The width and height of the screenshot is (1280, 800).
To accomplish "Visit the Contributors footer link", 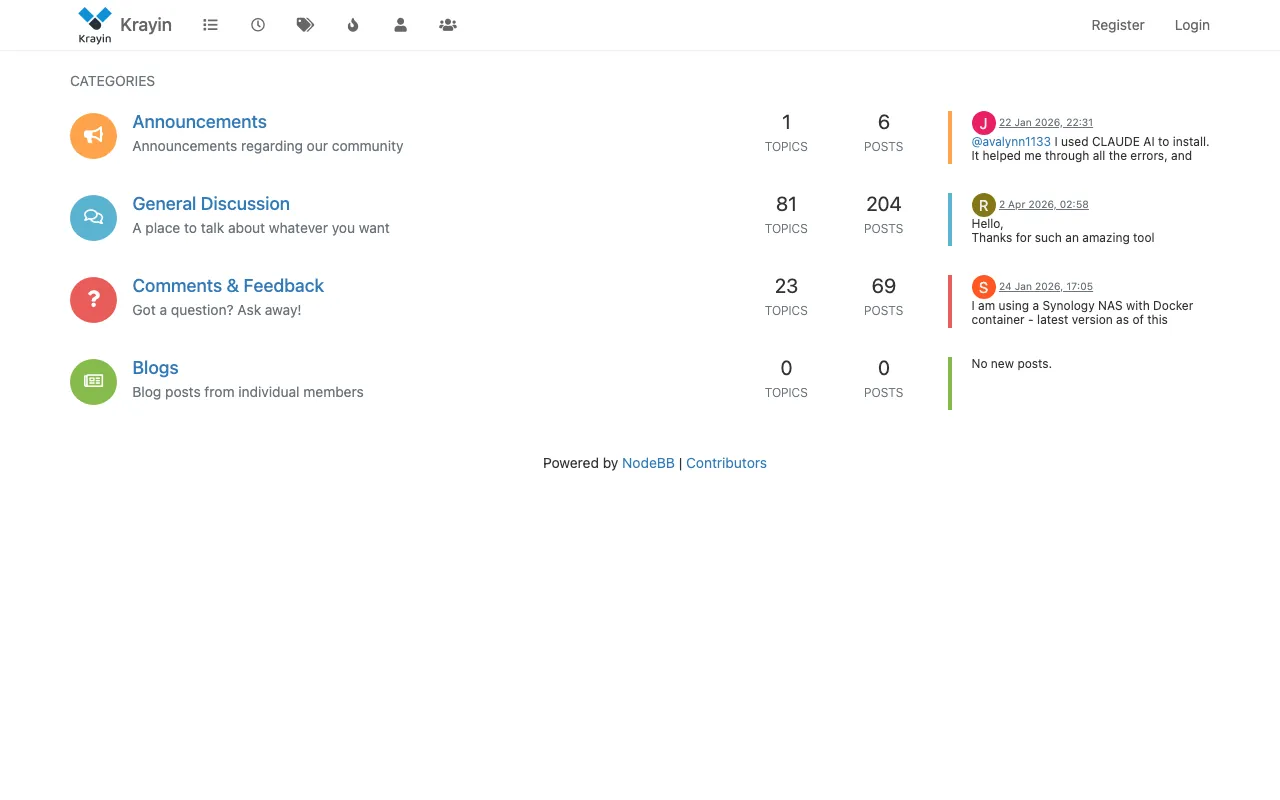I will point(726,463).
